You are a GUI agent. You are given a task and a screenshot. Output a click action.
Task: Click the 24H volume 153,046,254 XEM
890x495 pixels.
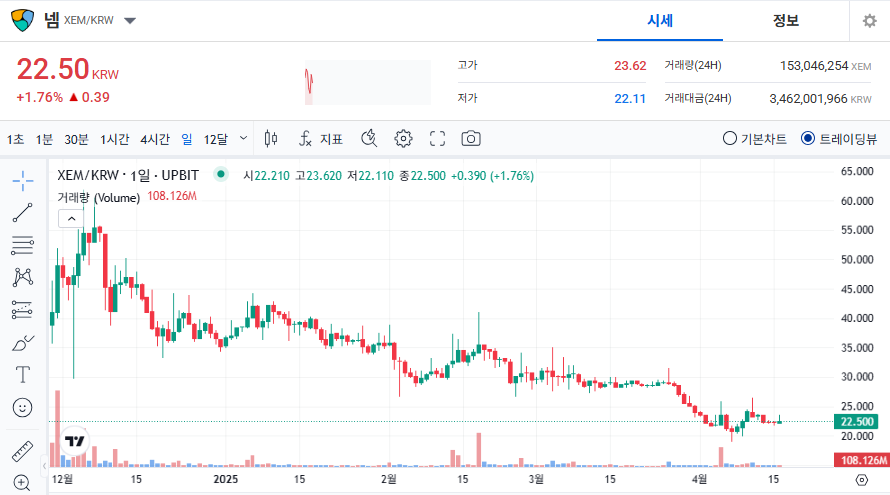[x=825, y=66]
